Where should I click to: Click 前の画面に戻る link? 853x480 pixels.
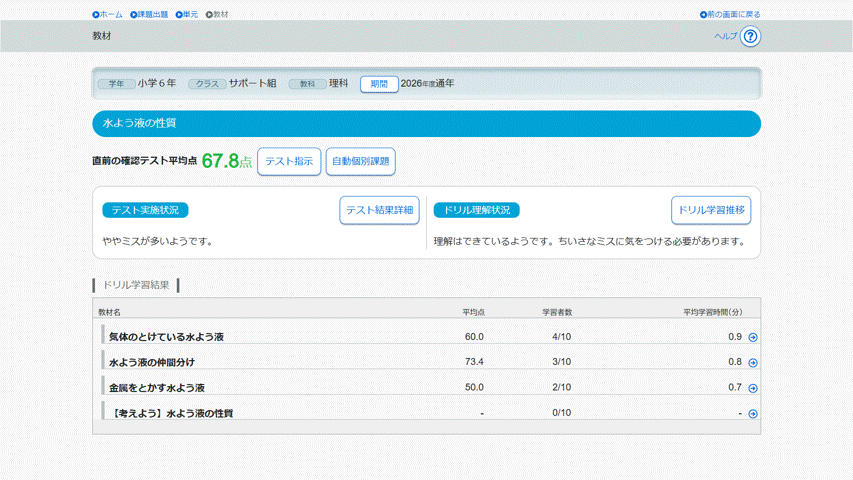pyautogui.click(x=730, y=15)
